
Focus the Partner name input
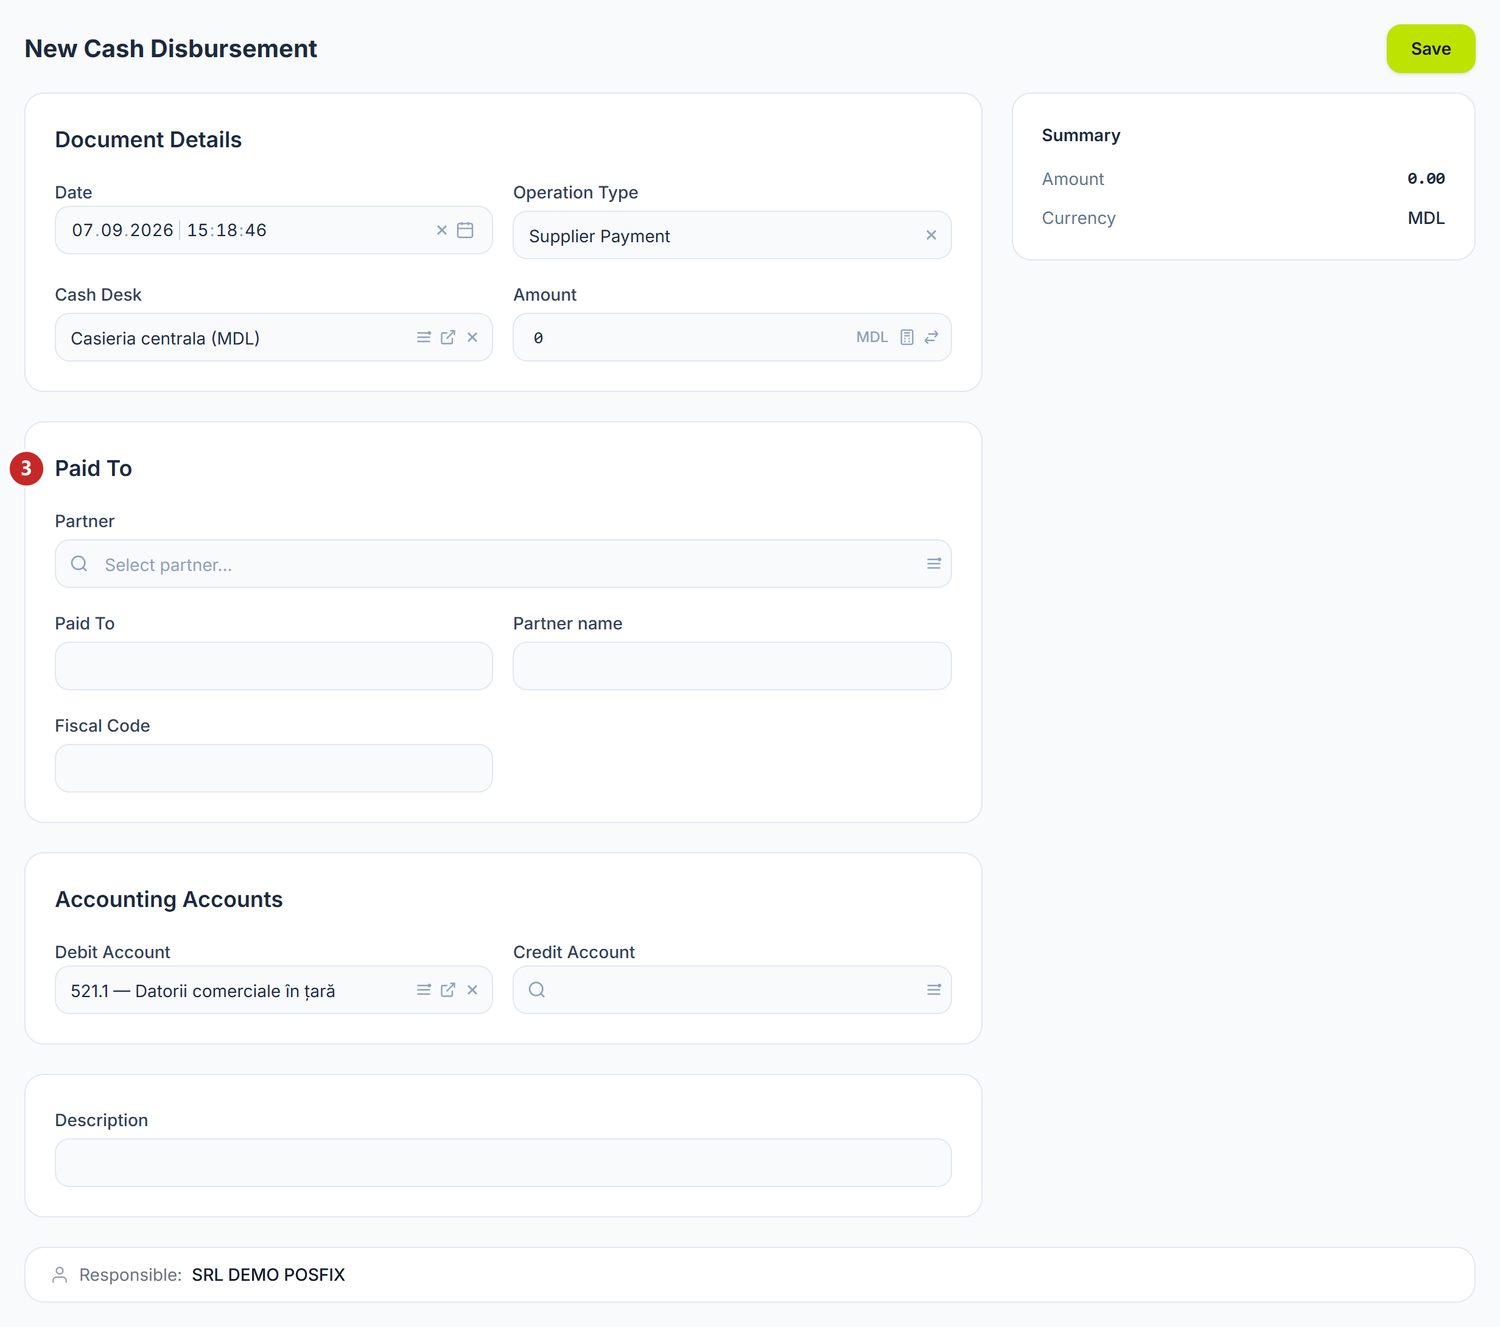(x=732, y=666)
